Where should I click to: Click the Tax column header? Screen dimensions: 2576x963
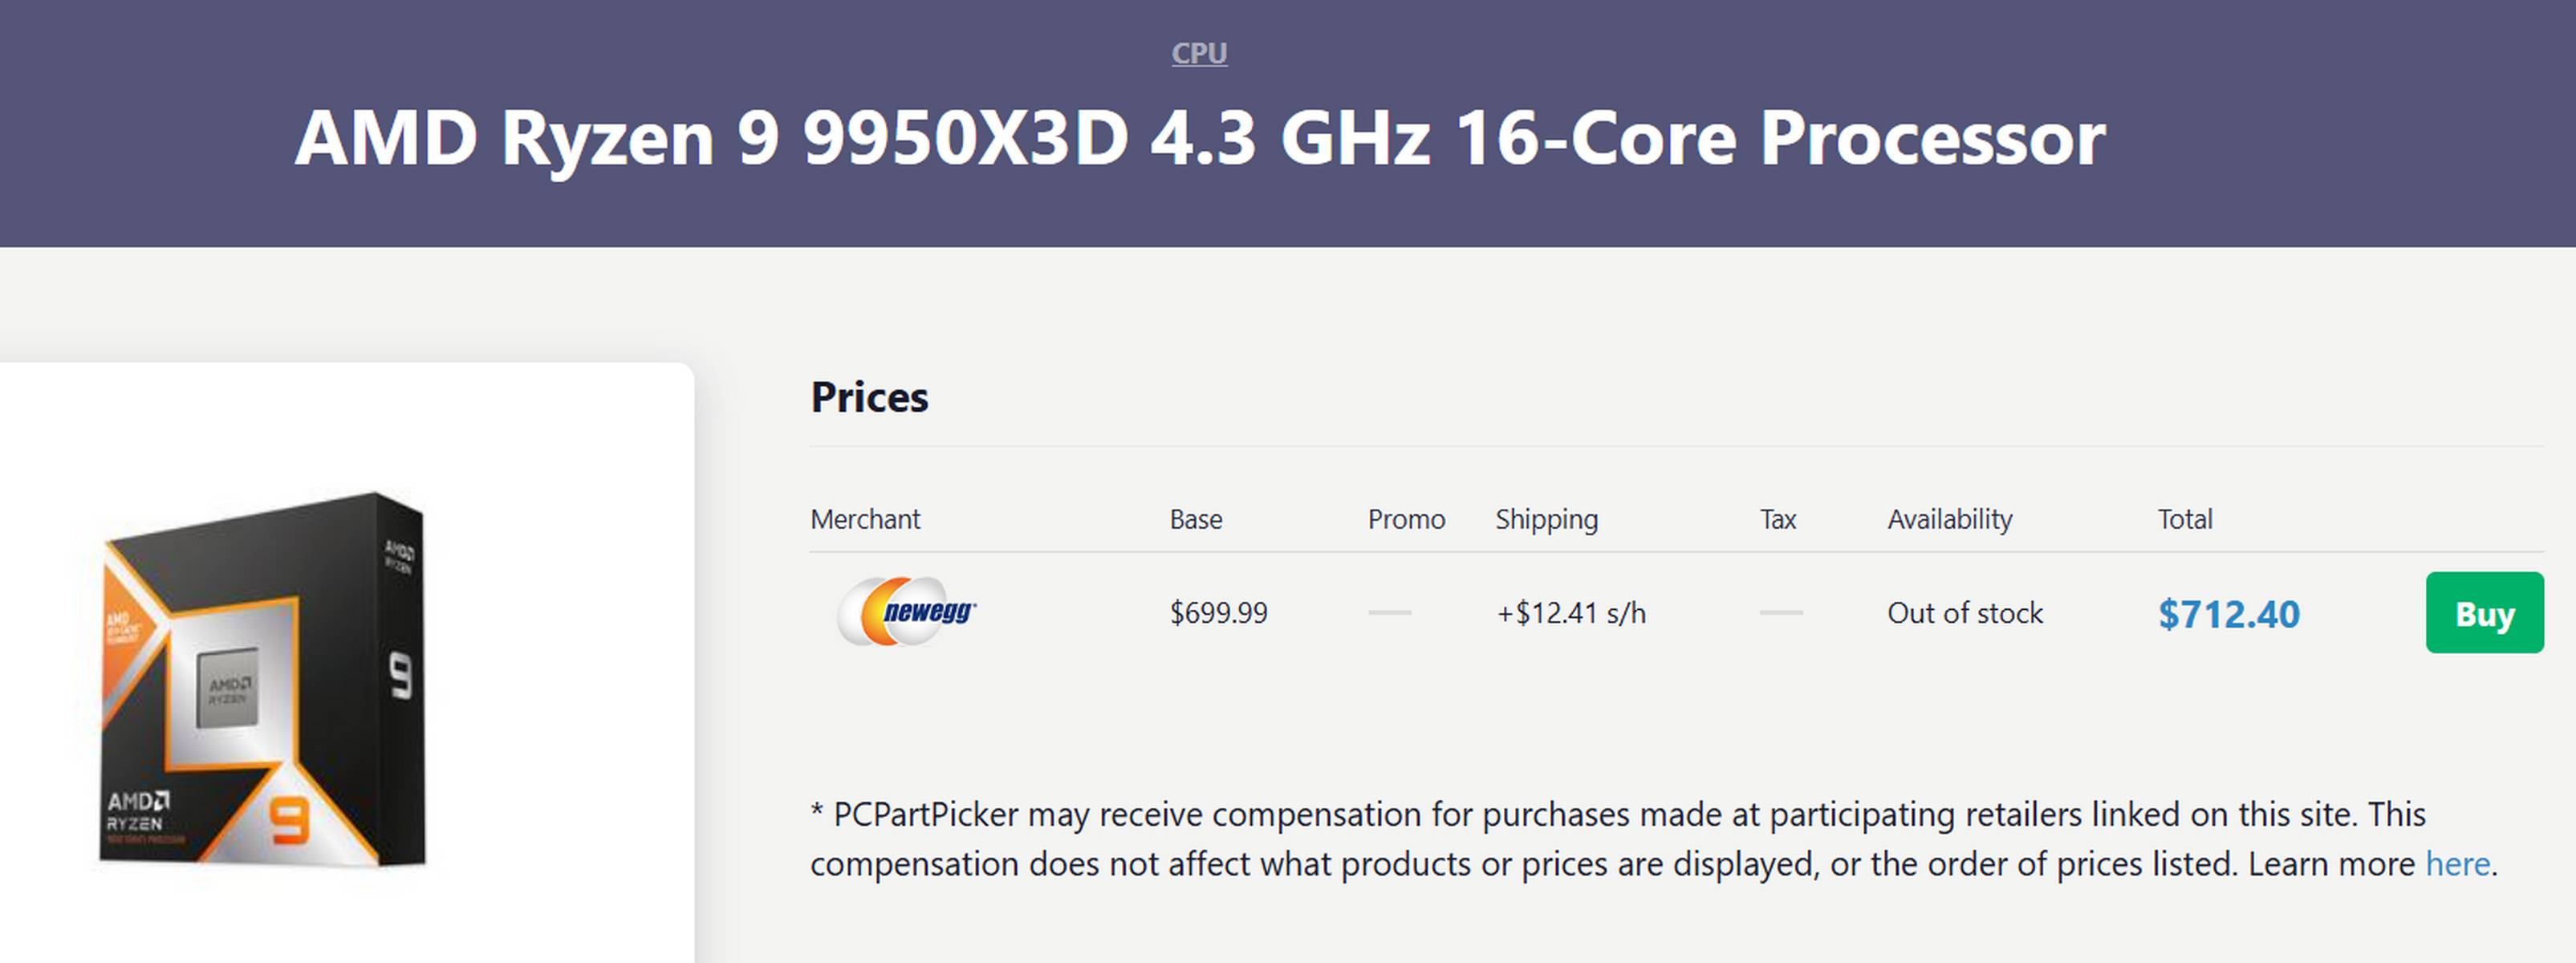[x=1778, y=519]
